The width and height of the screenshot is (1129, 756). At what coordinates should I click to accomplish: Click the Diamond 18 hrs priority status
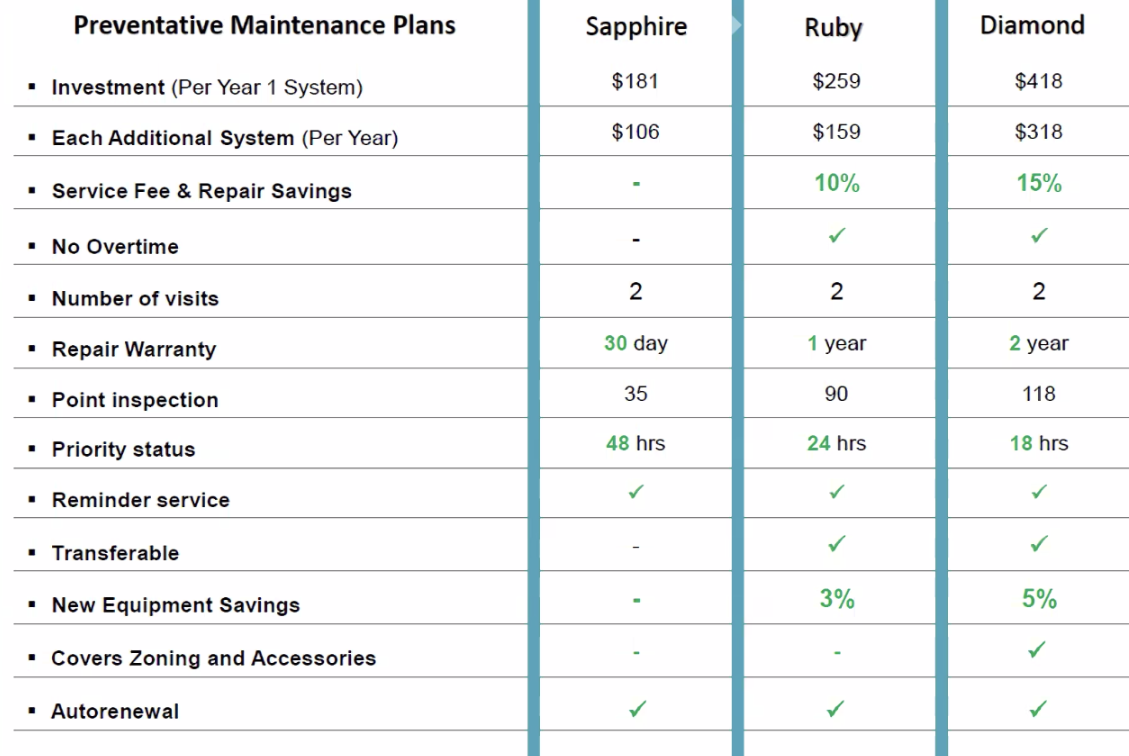point(1039,443)
